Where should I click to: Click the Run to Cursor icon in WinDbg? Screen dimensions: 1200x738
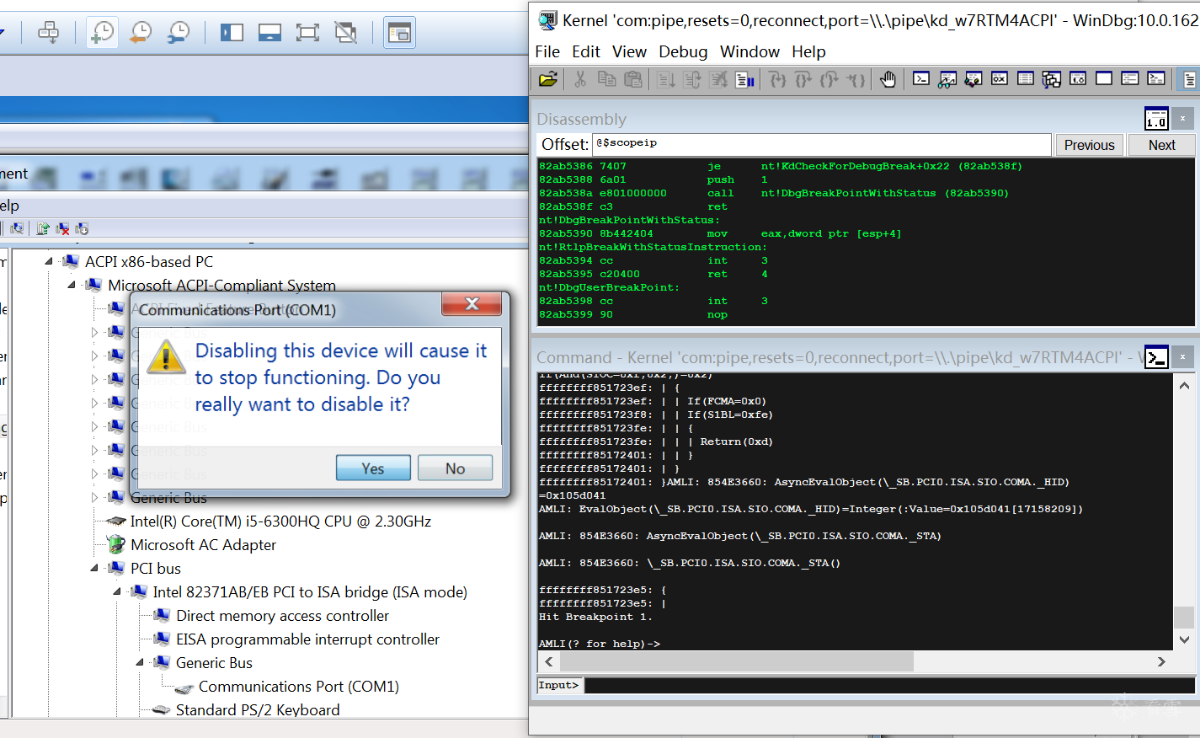tap(855, 80)
